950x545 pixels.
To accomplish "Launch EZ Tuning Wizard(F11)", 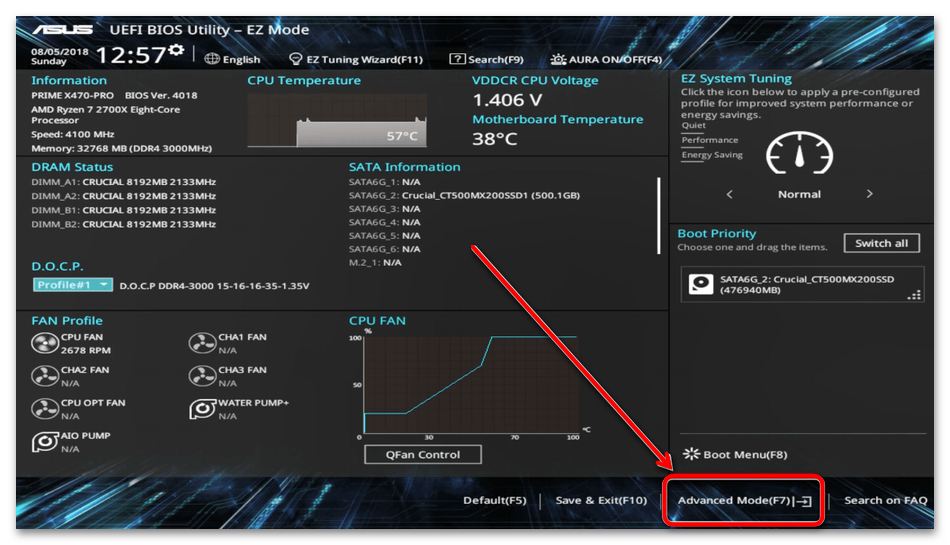I will tap(364, 59).
